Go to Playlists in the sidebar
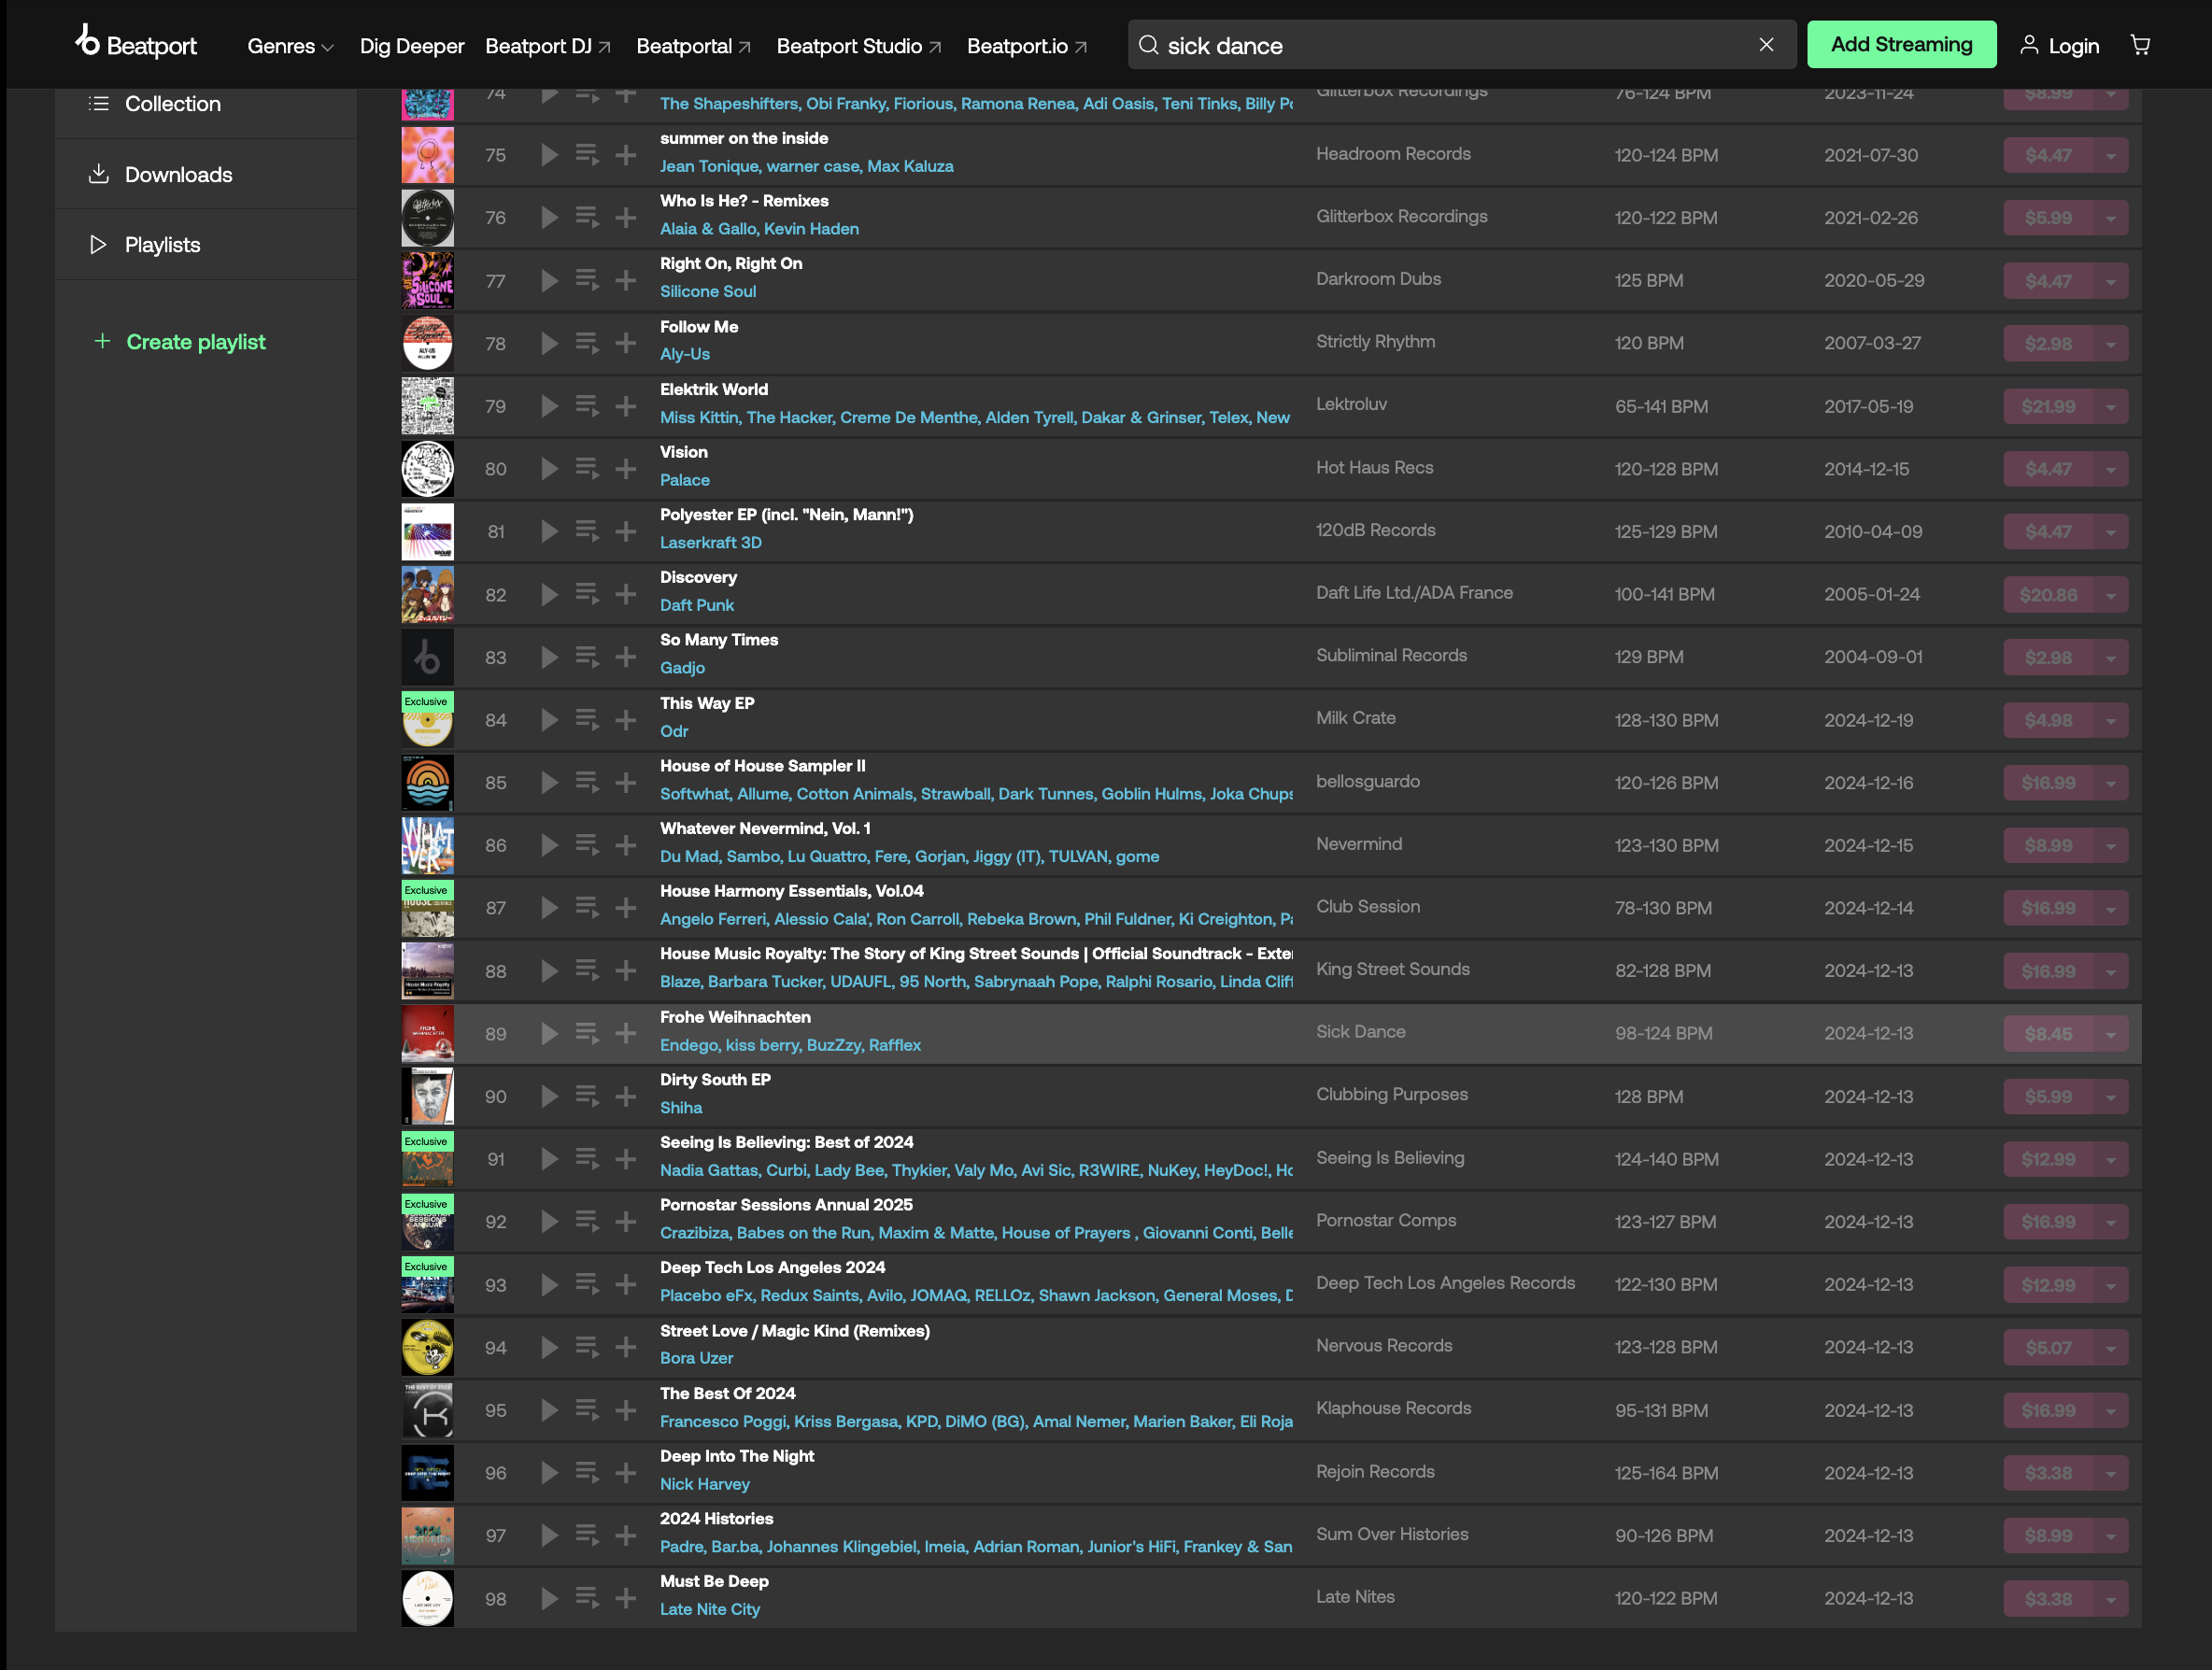Screen dimensions: 2212x1670 point(162,244)
